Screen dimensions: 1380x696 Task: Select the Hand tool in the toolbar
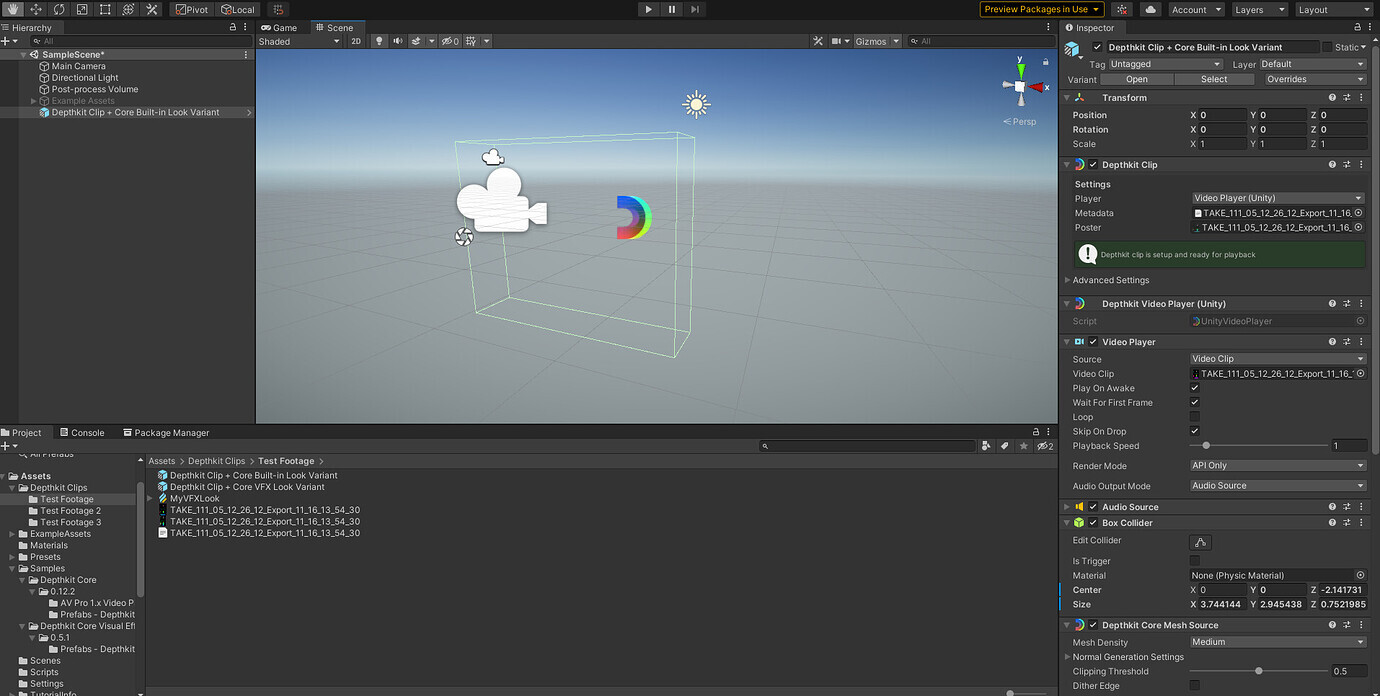13,9
